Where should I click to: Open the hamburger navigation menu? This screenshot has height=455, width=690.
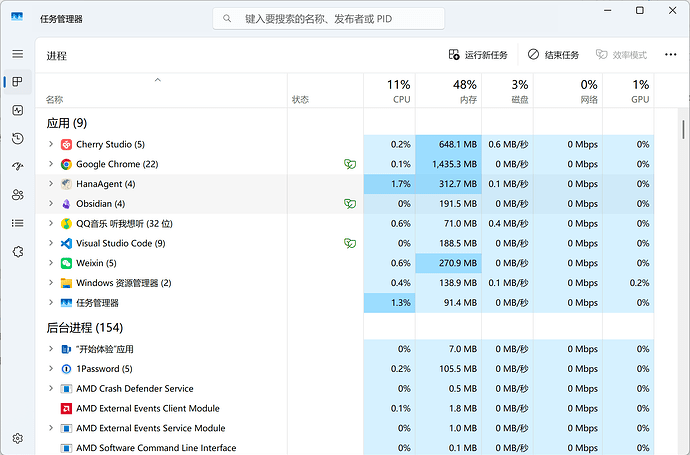tap(18, 54)
